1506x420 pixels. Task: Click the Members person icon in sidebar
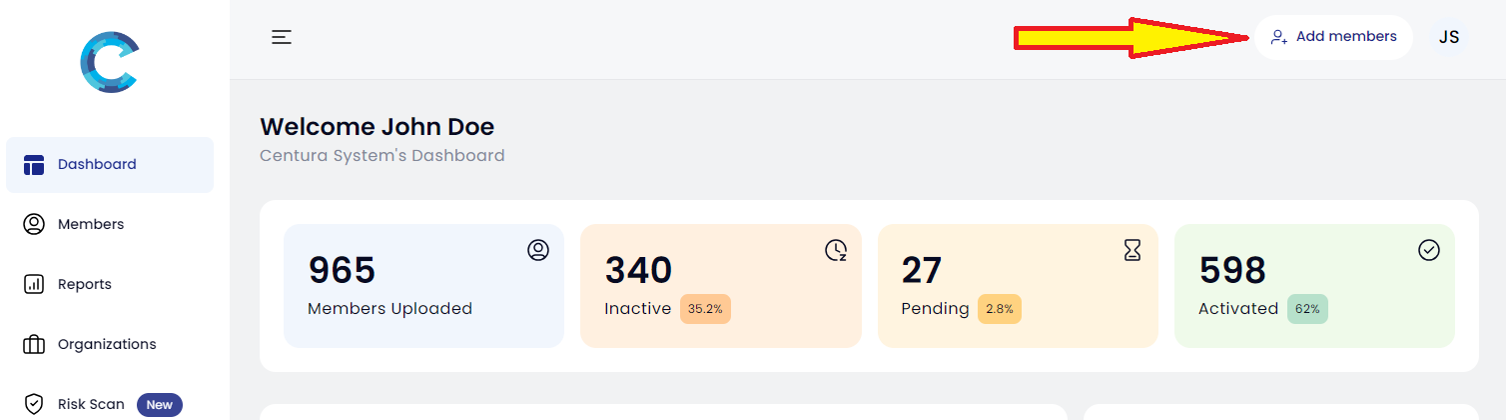tap(34, 224)
